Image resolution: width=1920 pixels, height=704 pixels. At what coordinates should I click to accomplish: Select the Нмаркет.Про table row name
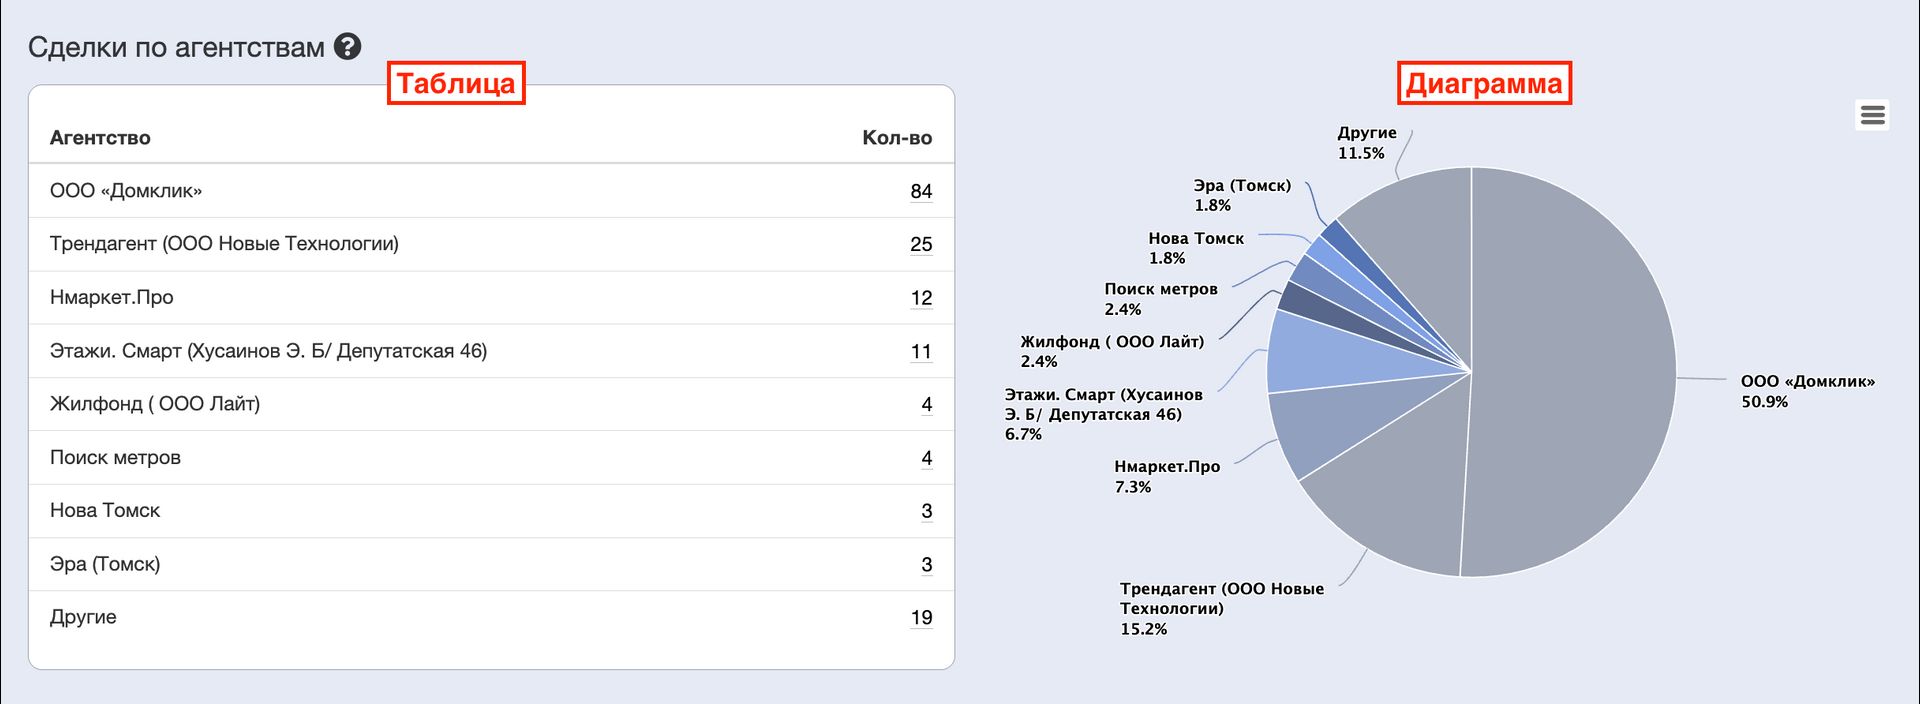coord(112,297)
